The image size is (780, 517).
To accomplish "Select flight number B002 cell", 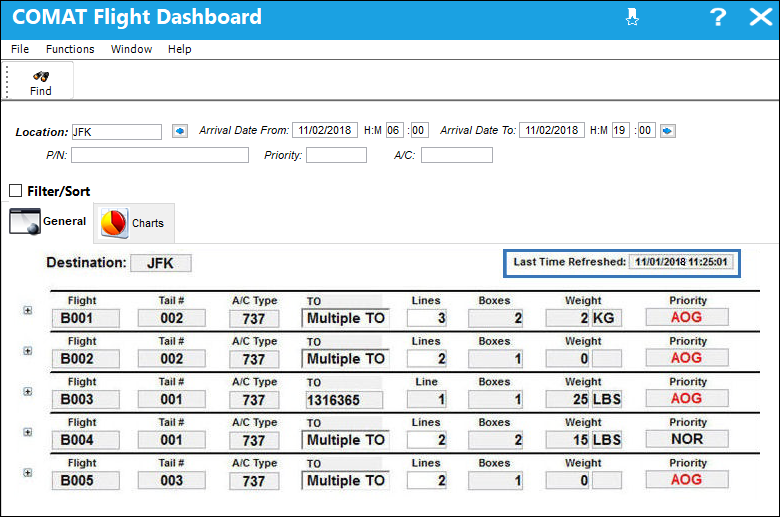I will pos(86,359).
